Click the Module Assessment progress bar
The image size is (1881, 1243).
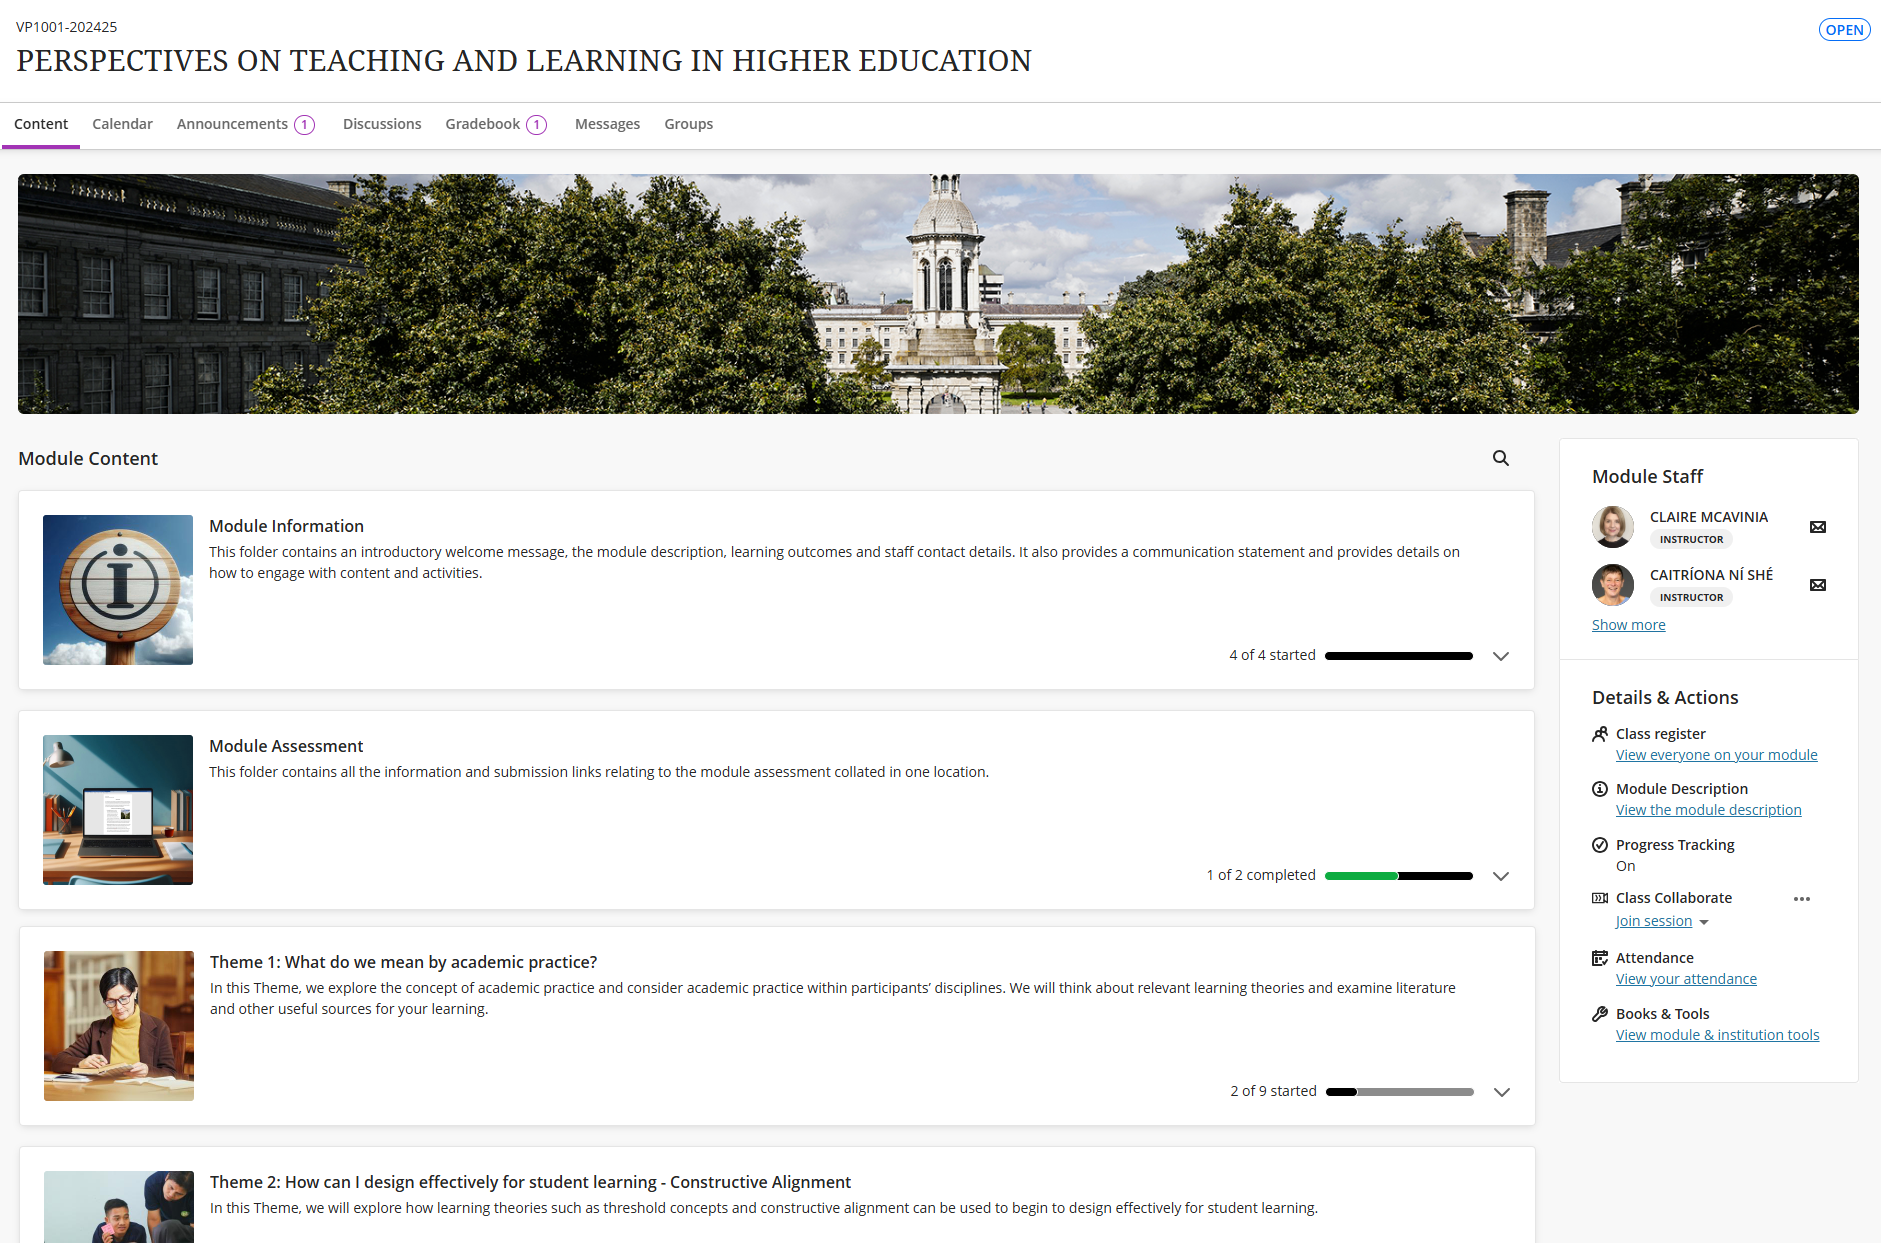[x=1398, y=876]
